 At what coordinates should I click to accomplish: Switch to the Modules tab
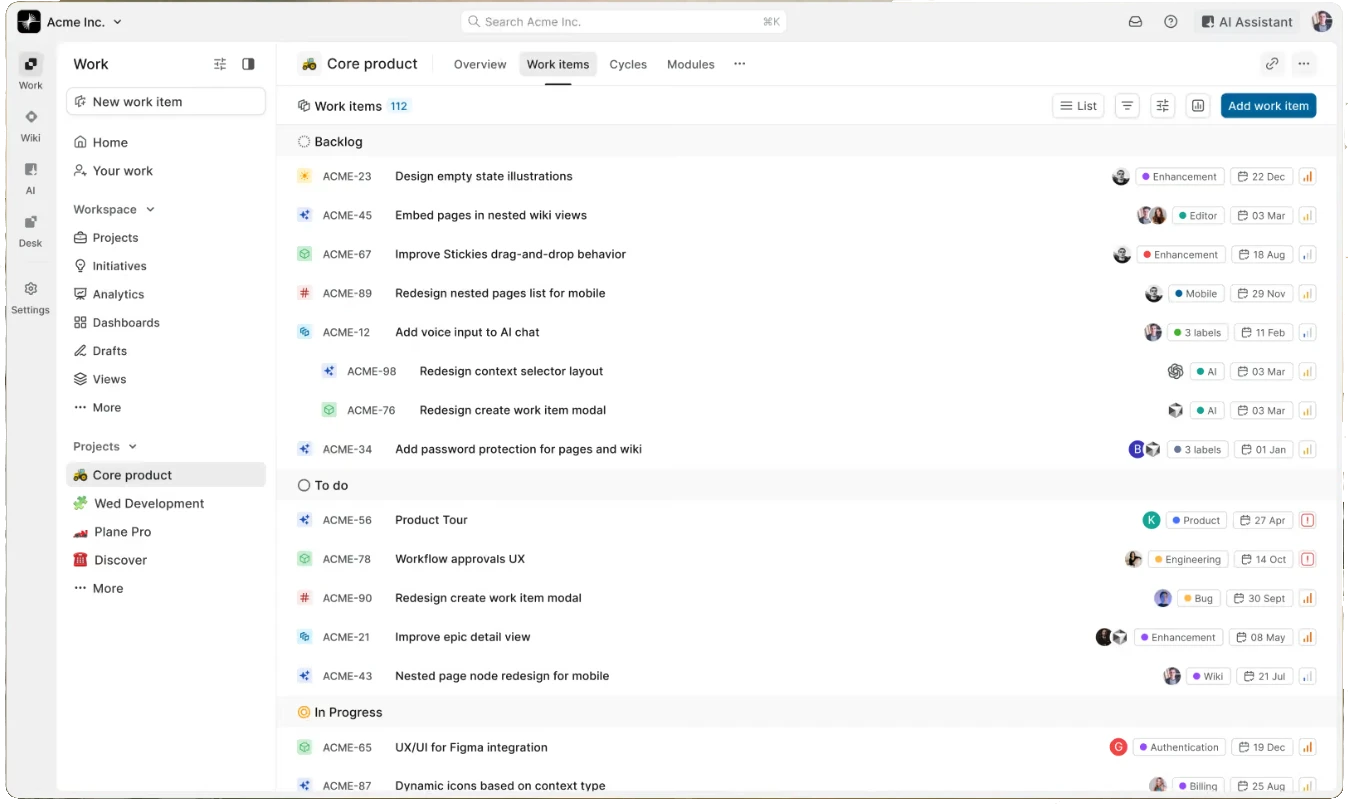click(x=691, y=64)
